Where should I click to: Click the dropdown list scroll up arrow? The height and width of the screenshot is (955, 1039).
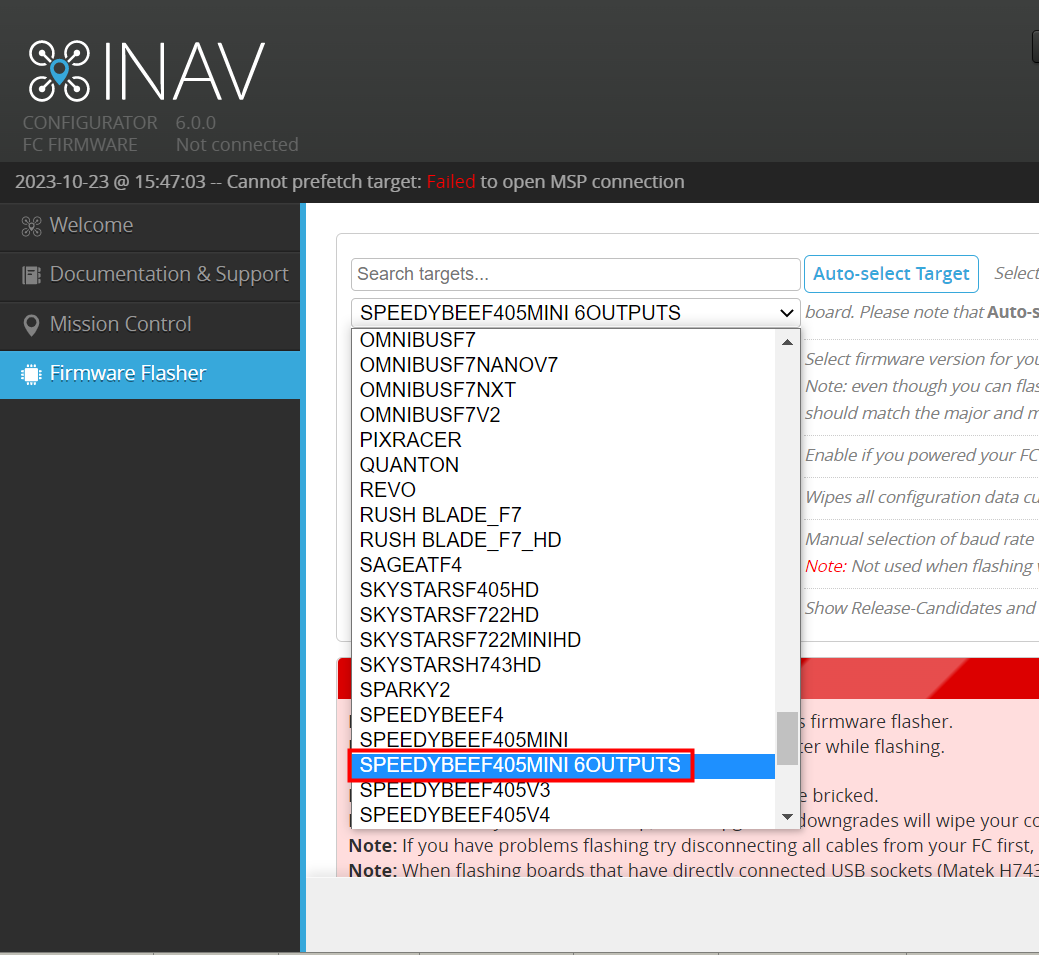point(787,342)
